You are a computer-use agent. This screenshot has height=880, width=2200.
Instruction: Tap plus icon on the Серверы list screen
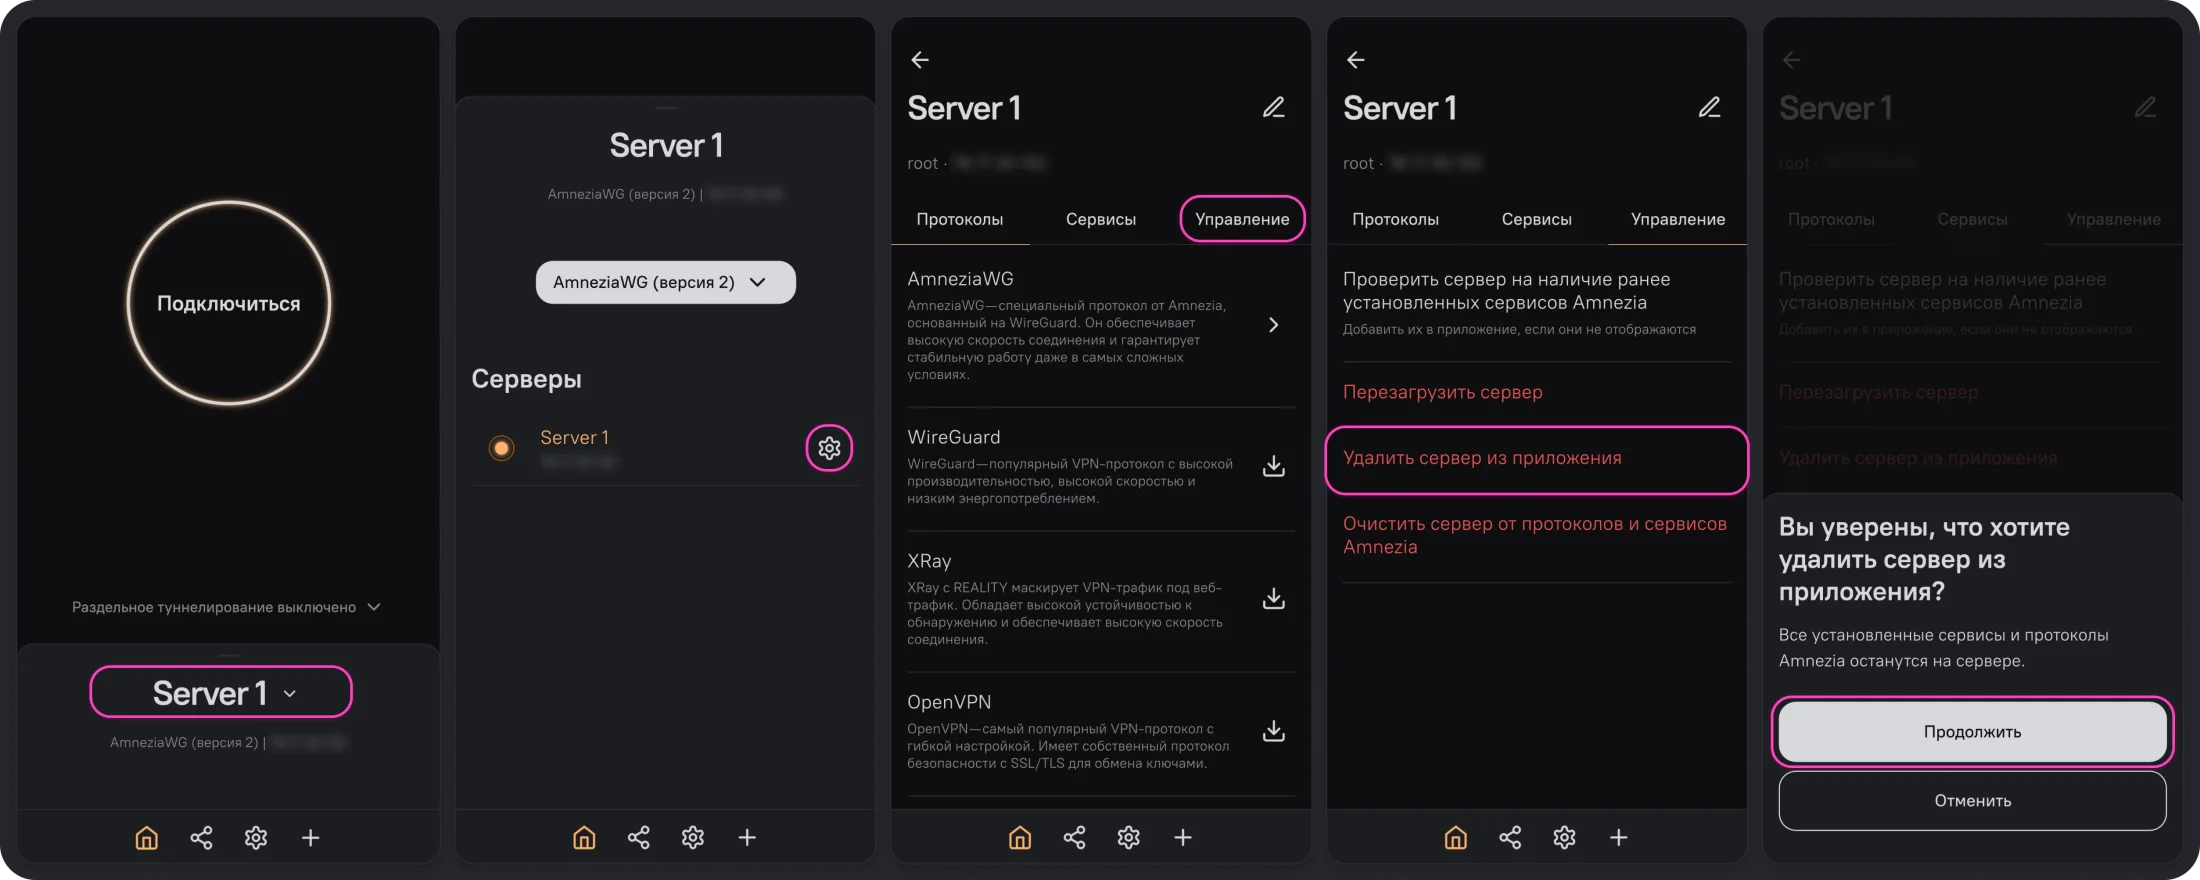tap(747, 838)
